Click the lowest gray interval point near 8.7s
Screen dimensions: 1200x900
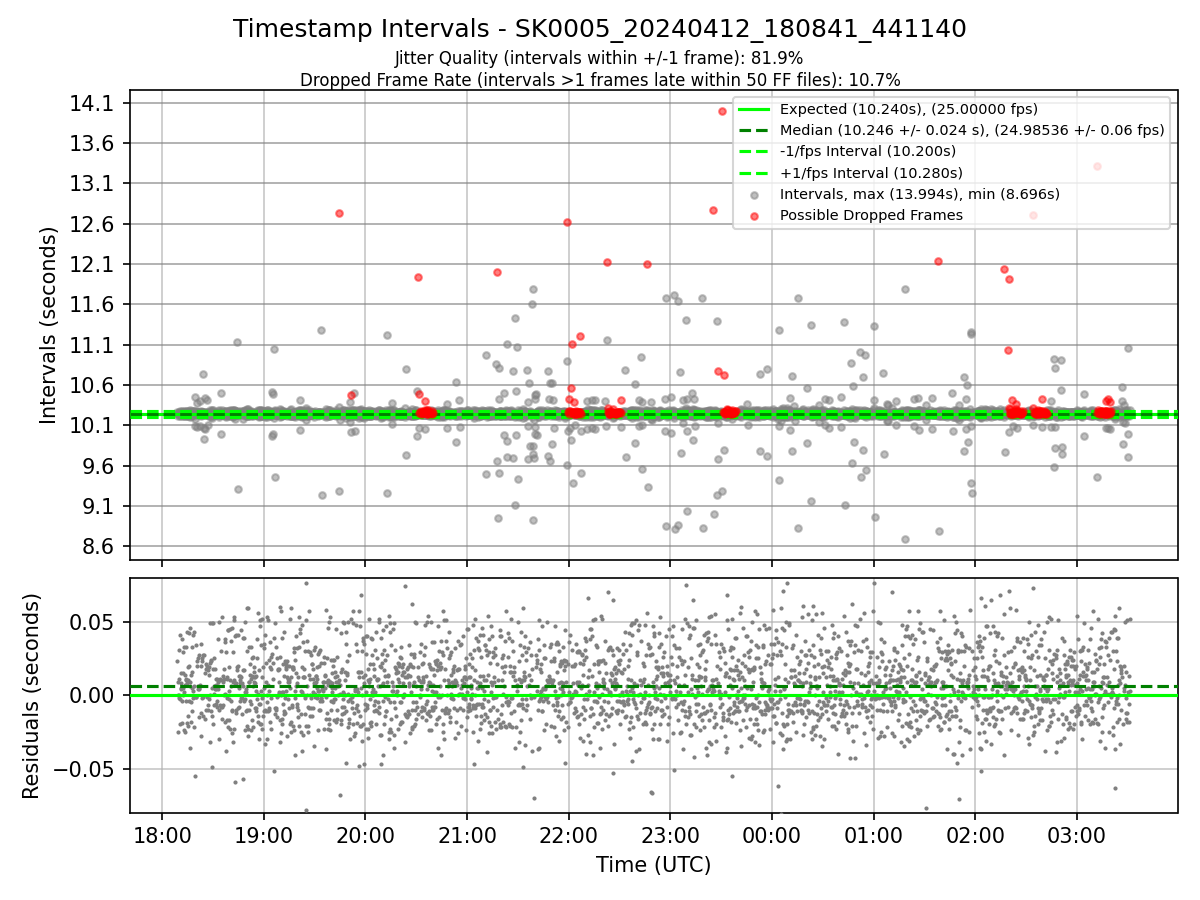click(905, 539)
